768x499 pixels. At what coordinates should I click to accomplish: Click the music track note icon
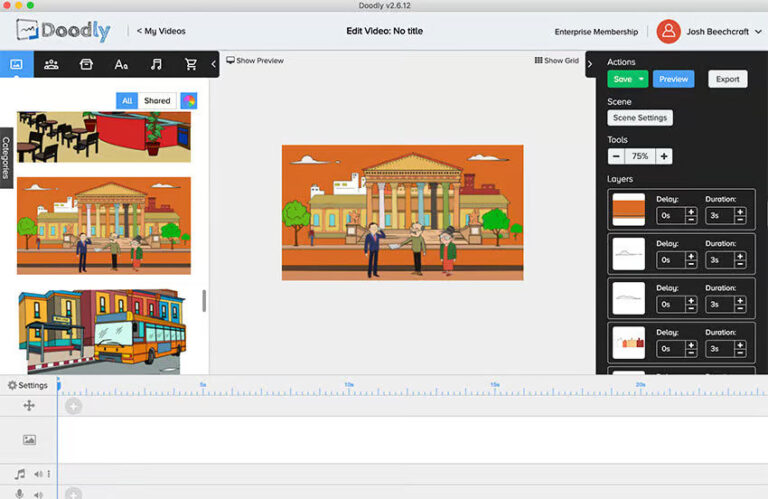20,474
